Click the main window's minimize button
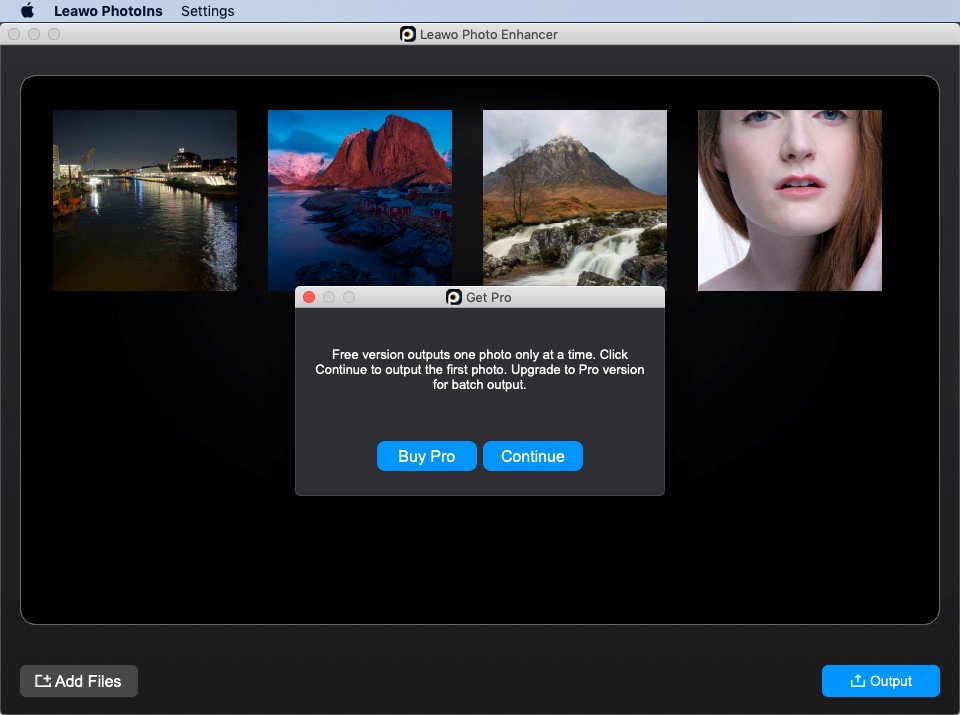This screenshot has height=715, width=960. (x=34, y=34)
